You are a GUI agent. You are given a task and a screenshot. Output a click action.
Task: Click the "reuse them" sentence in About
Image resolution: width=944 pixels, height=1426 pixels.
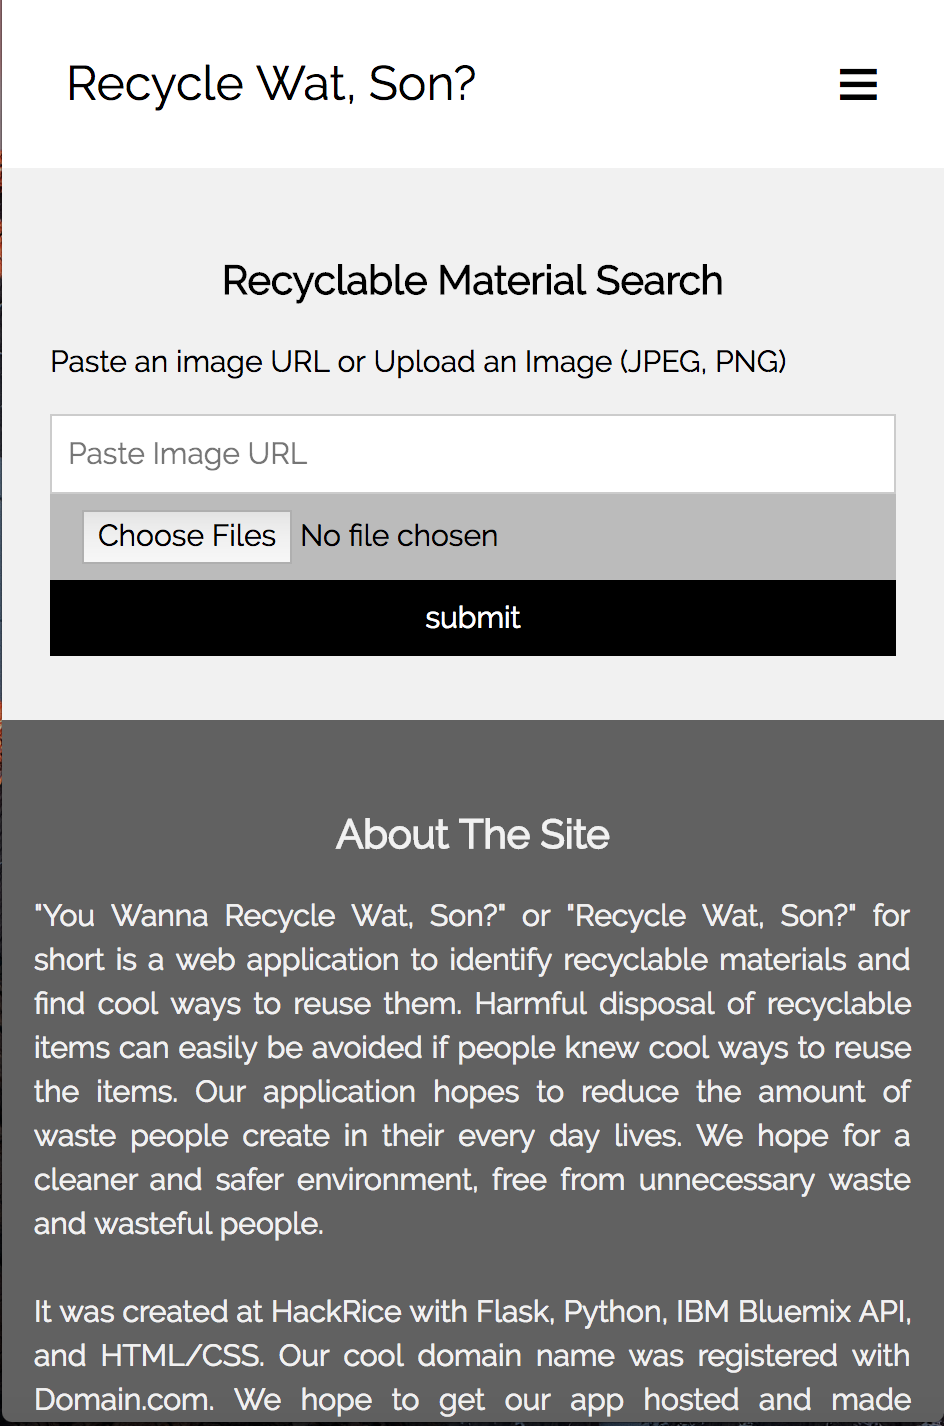[x=250, y=1004]
